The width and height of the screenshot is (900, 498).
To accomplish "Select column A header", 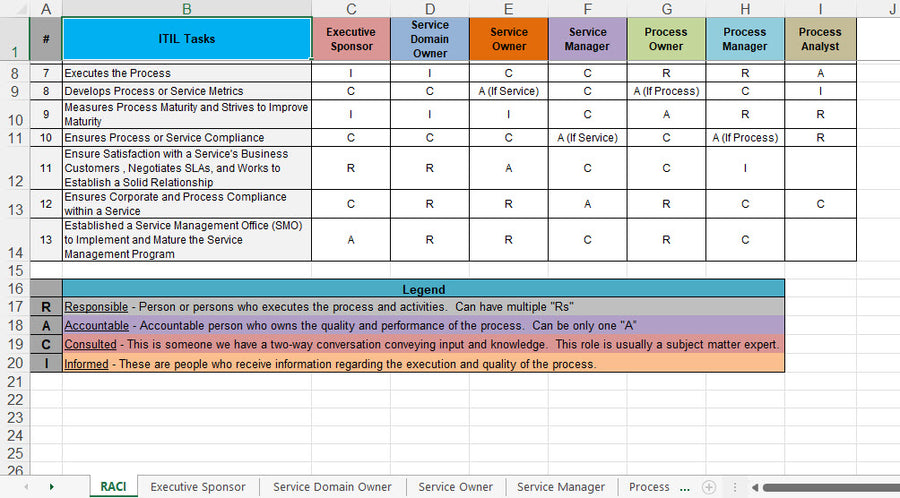I will [46, 9].
